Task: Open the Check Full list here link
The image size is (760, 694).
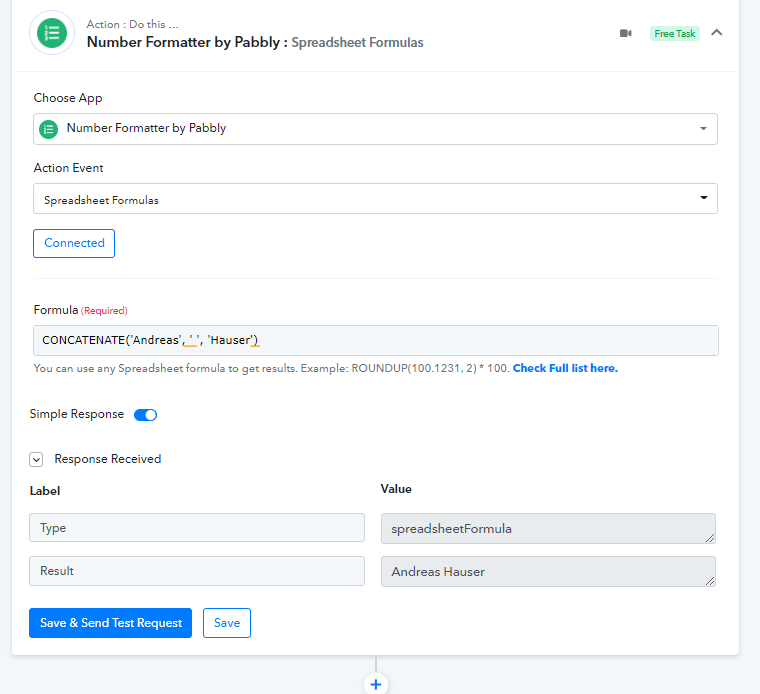Action: coord(565,368)
